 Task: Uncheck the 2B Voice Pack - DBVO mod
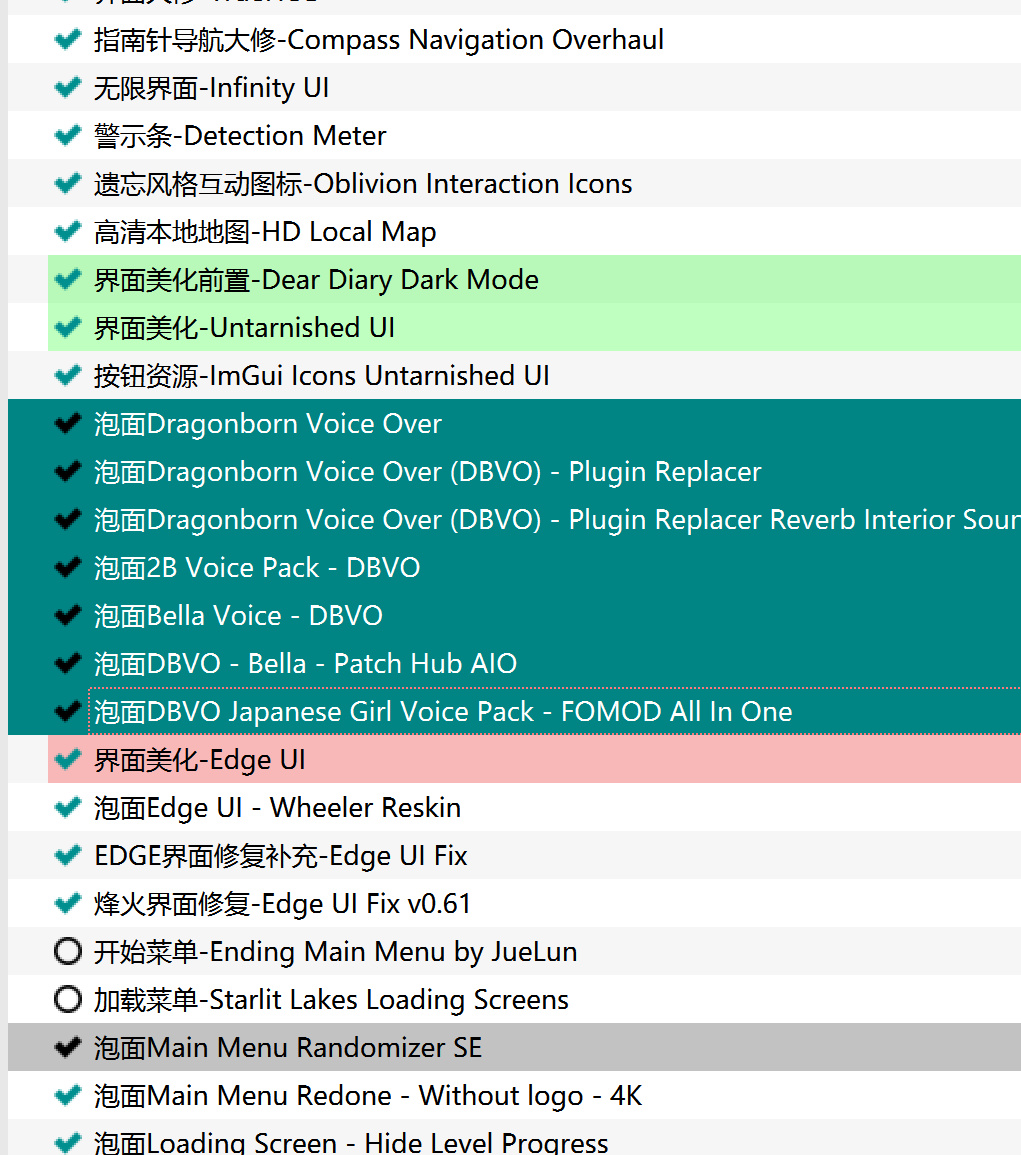click(68, 568)
